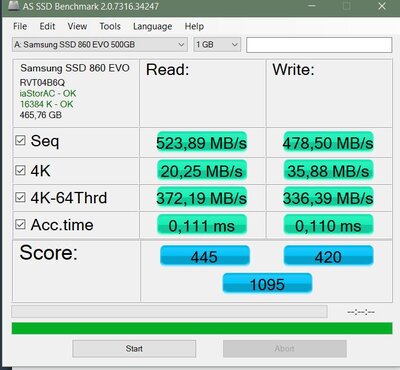Toggle the Acc.time test checkbox
The height and width of the screenshot is (370, 400).
[20, 224]
